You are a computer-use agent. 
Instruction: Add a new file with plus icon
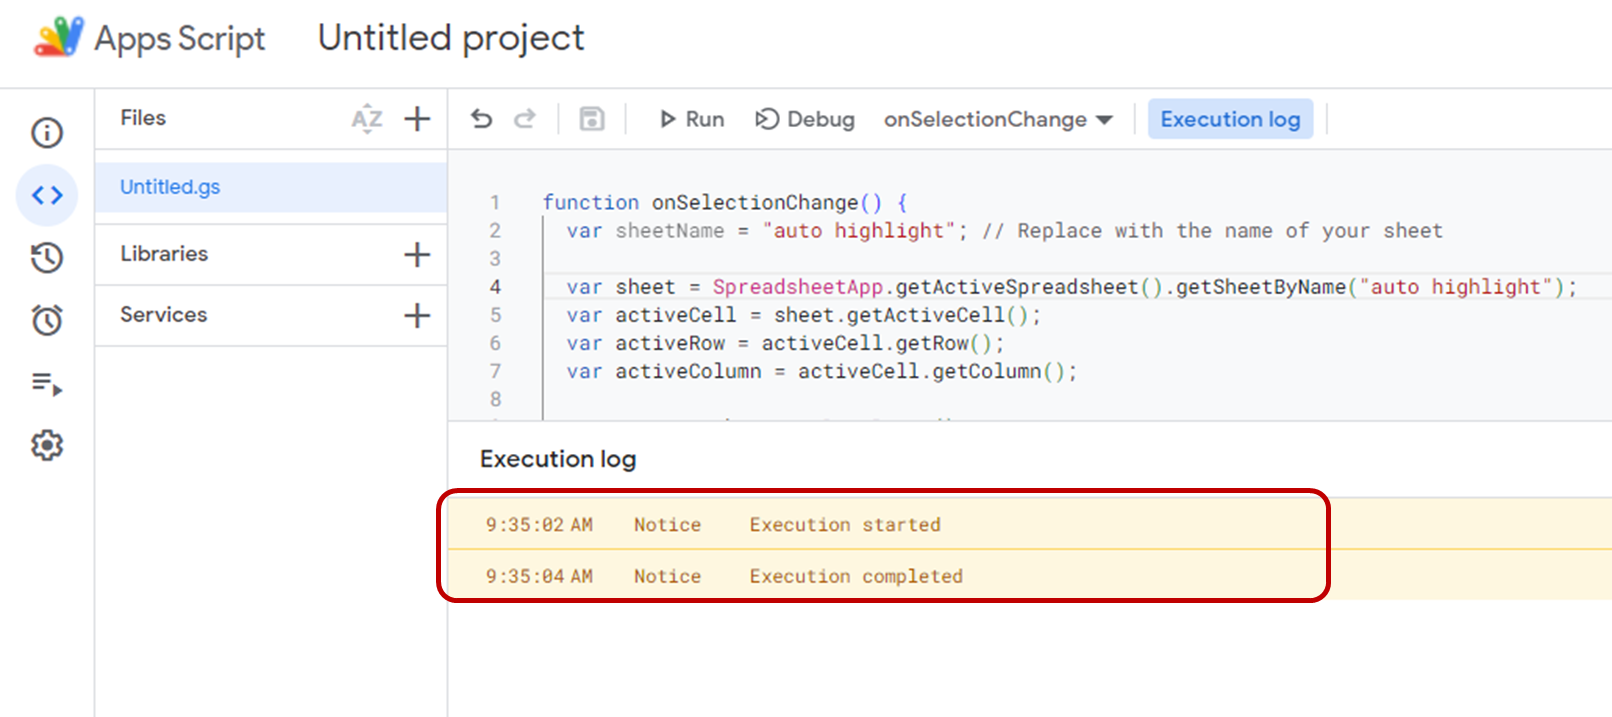coord(417,119)
